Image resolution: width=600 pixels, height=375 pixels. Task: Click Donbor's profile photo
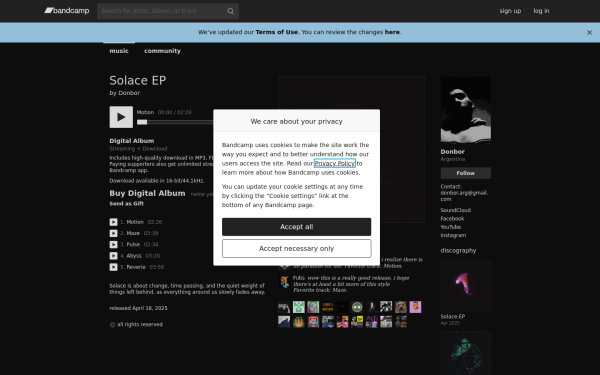pos(466,109)
